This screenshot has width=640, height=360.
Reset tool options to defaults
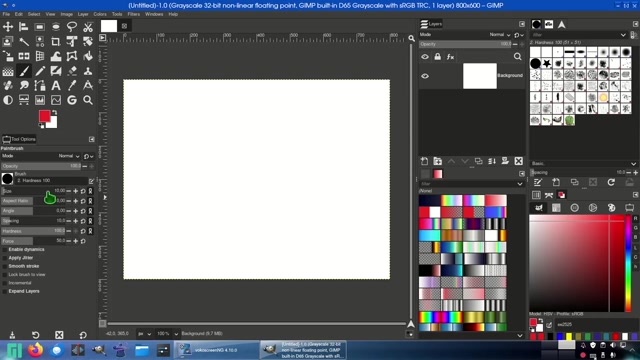tap(83, 335)
